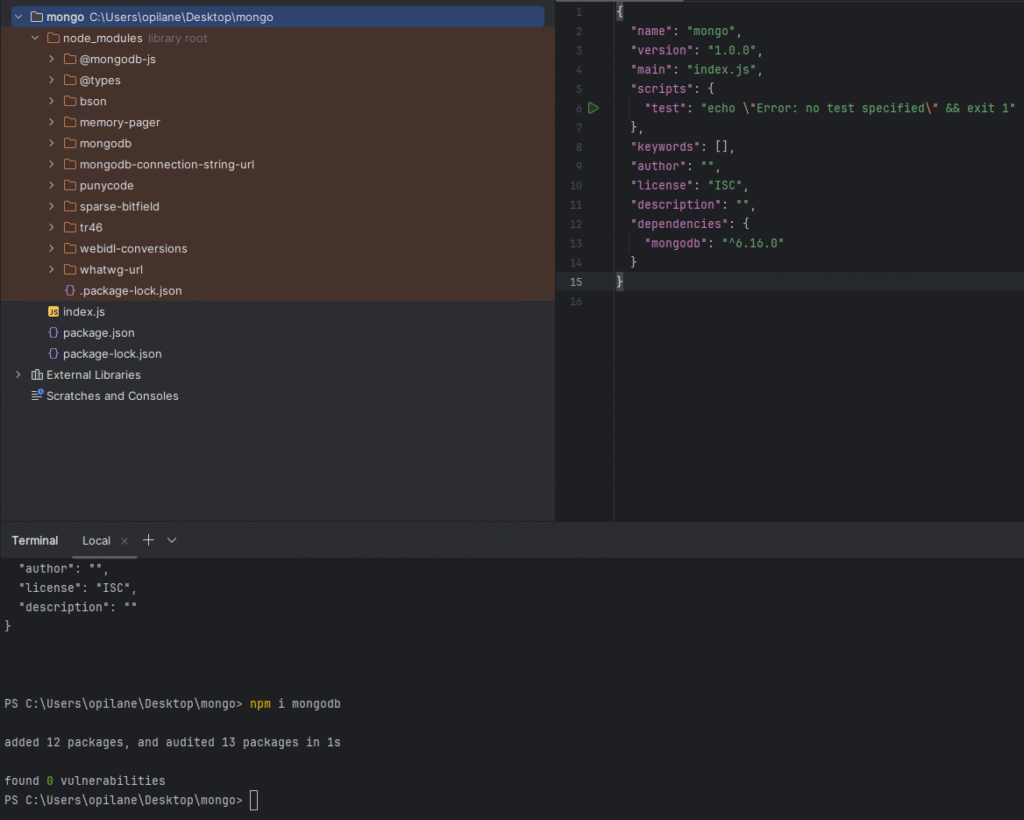The width and height of the screenshot is (1024, 820).
Task: Click the green run test script gutter icon
Action: [593, 108]
